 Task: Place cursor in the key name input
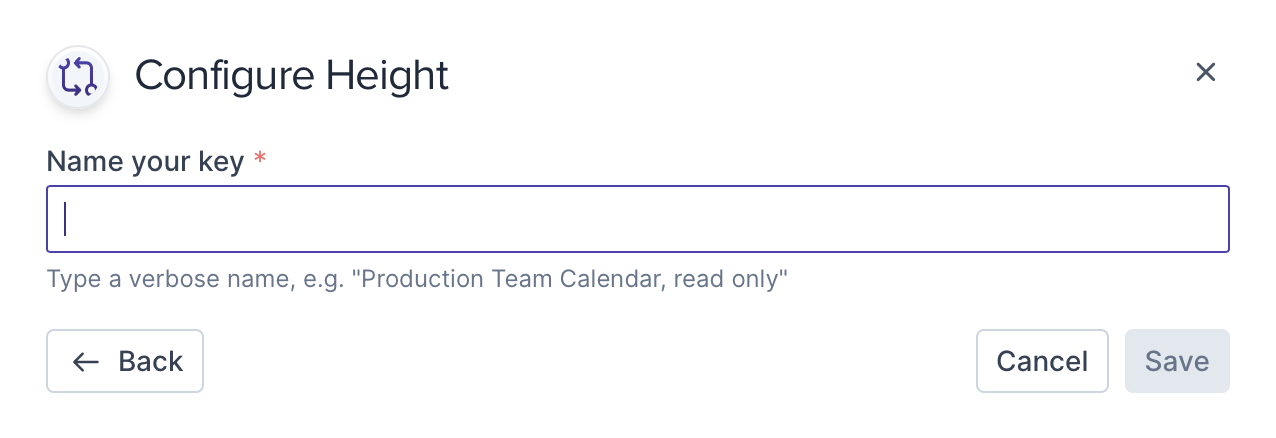pyautogui.click(x=638, y=219)
